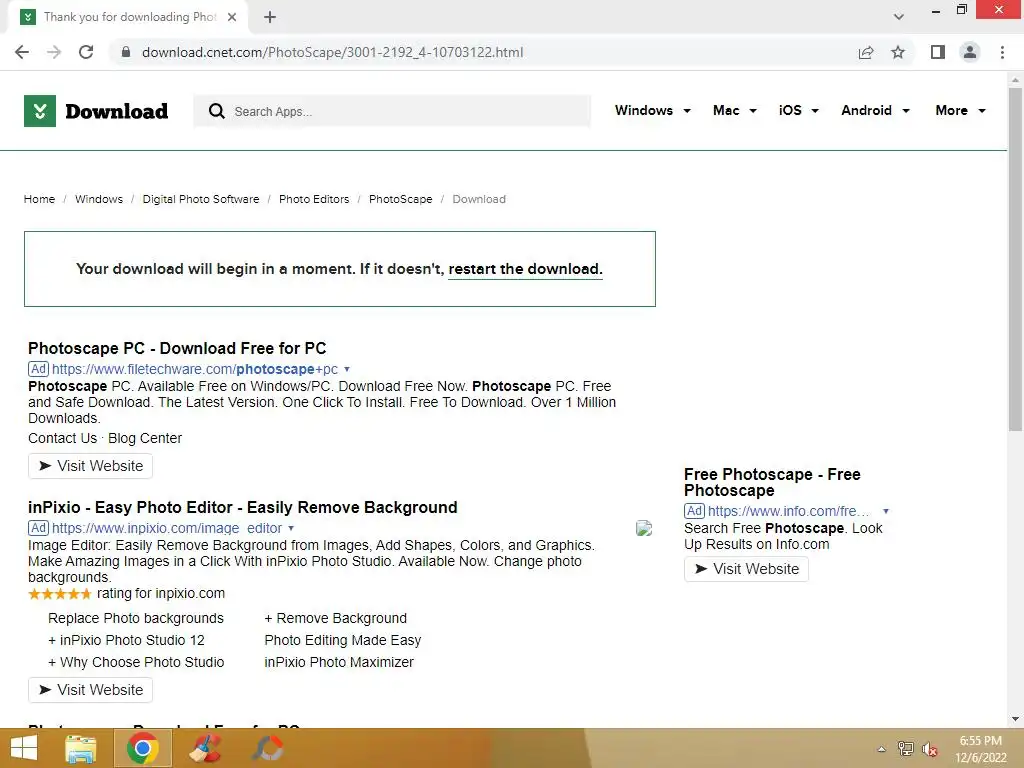The width and height of the screenshot is (1024, 768).
Task: Click '+ Why Choose Photo Studio' link
Action: 136,662
